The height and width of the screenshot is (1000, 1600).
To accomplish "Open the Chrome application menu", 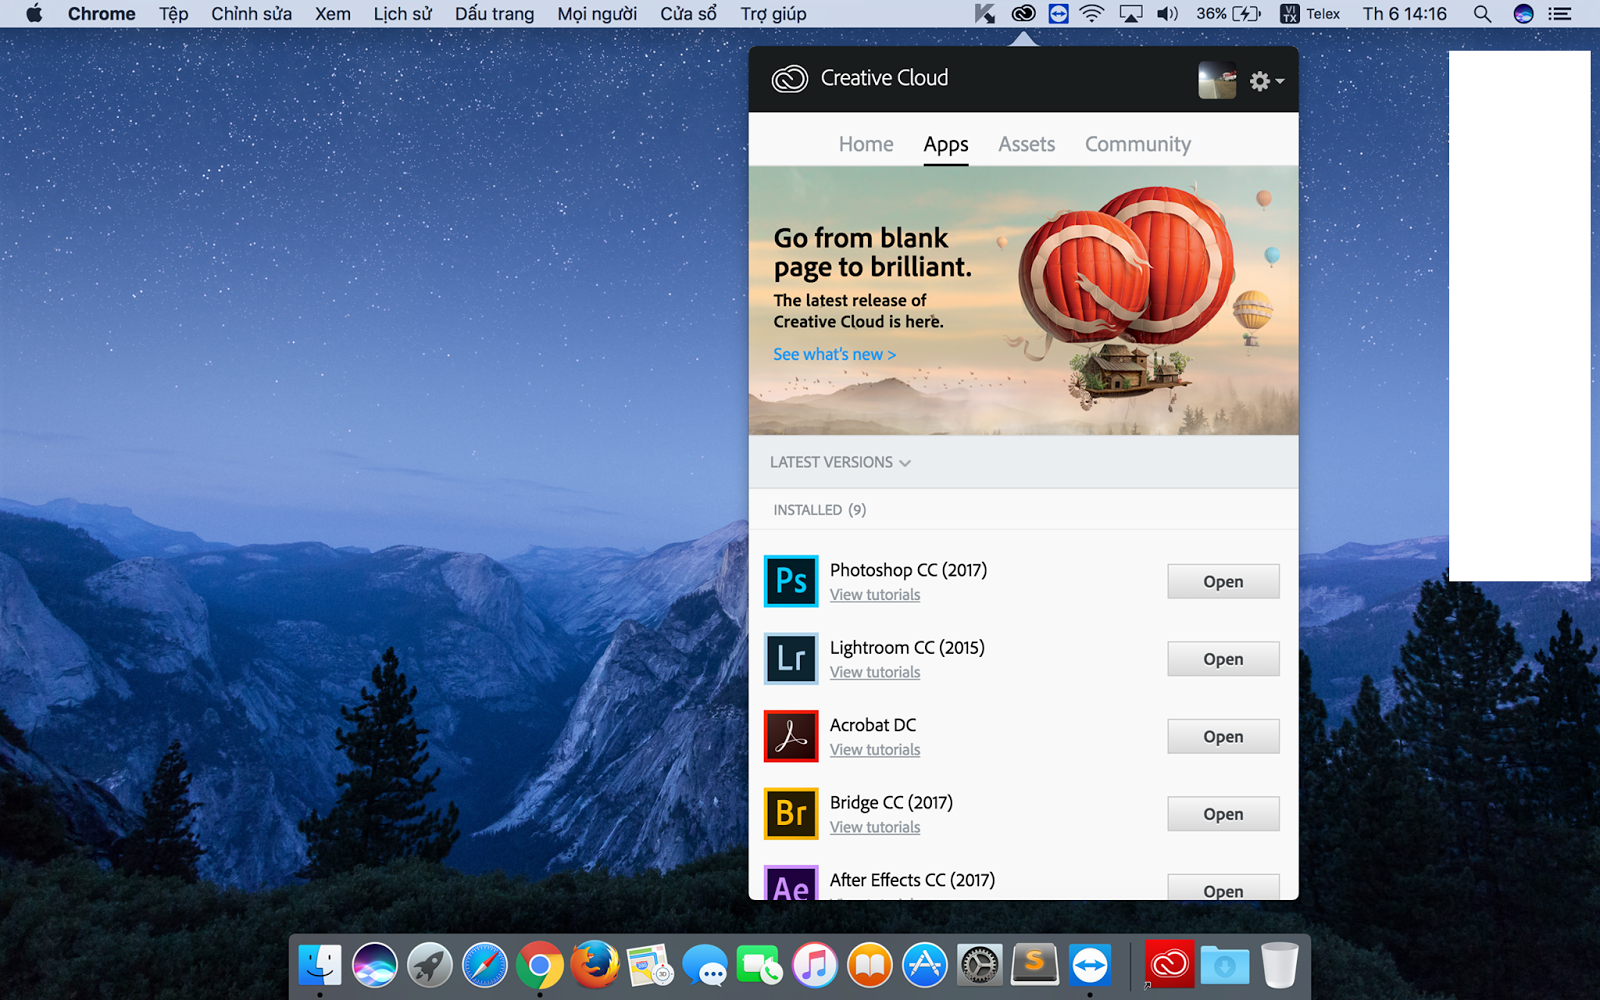I will click(x=102, y=14).
